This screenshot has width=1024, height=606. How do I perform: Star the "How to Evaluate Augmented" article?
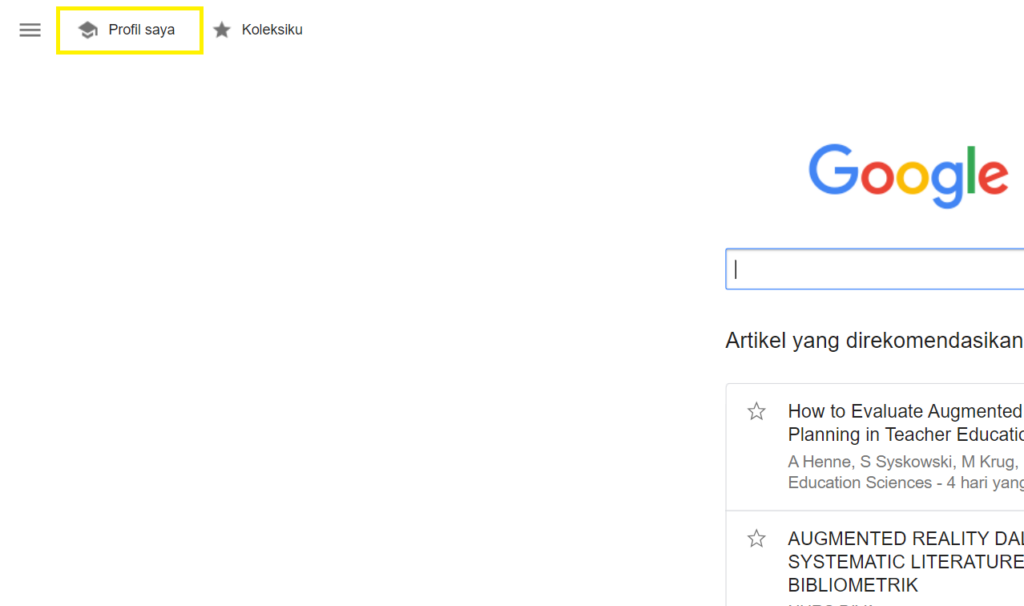coord(757,411)
